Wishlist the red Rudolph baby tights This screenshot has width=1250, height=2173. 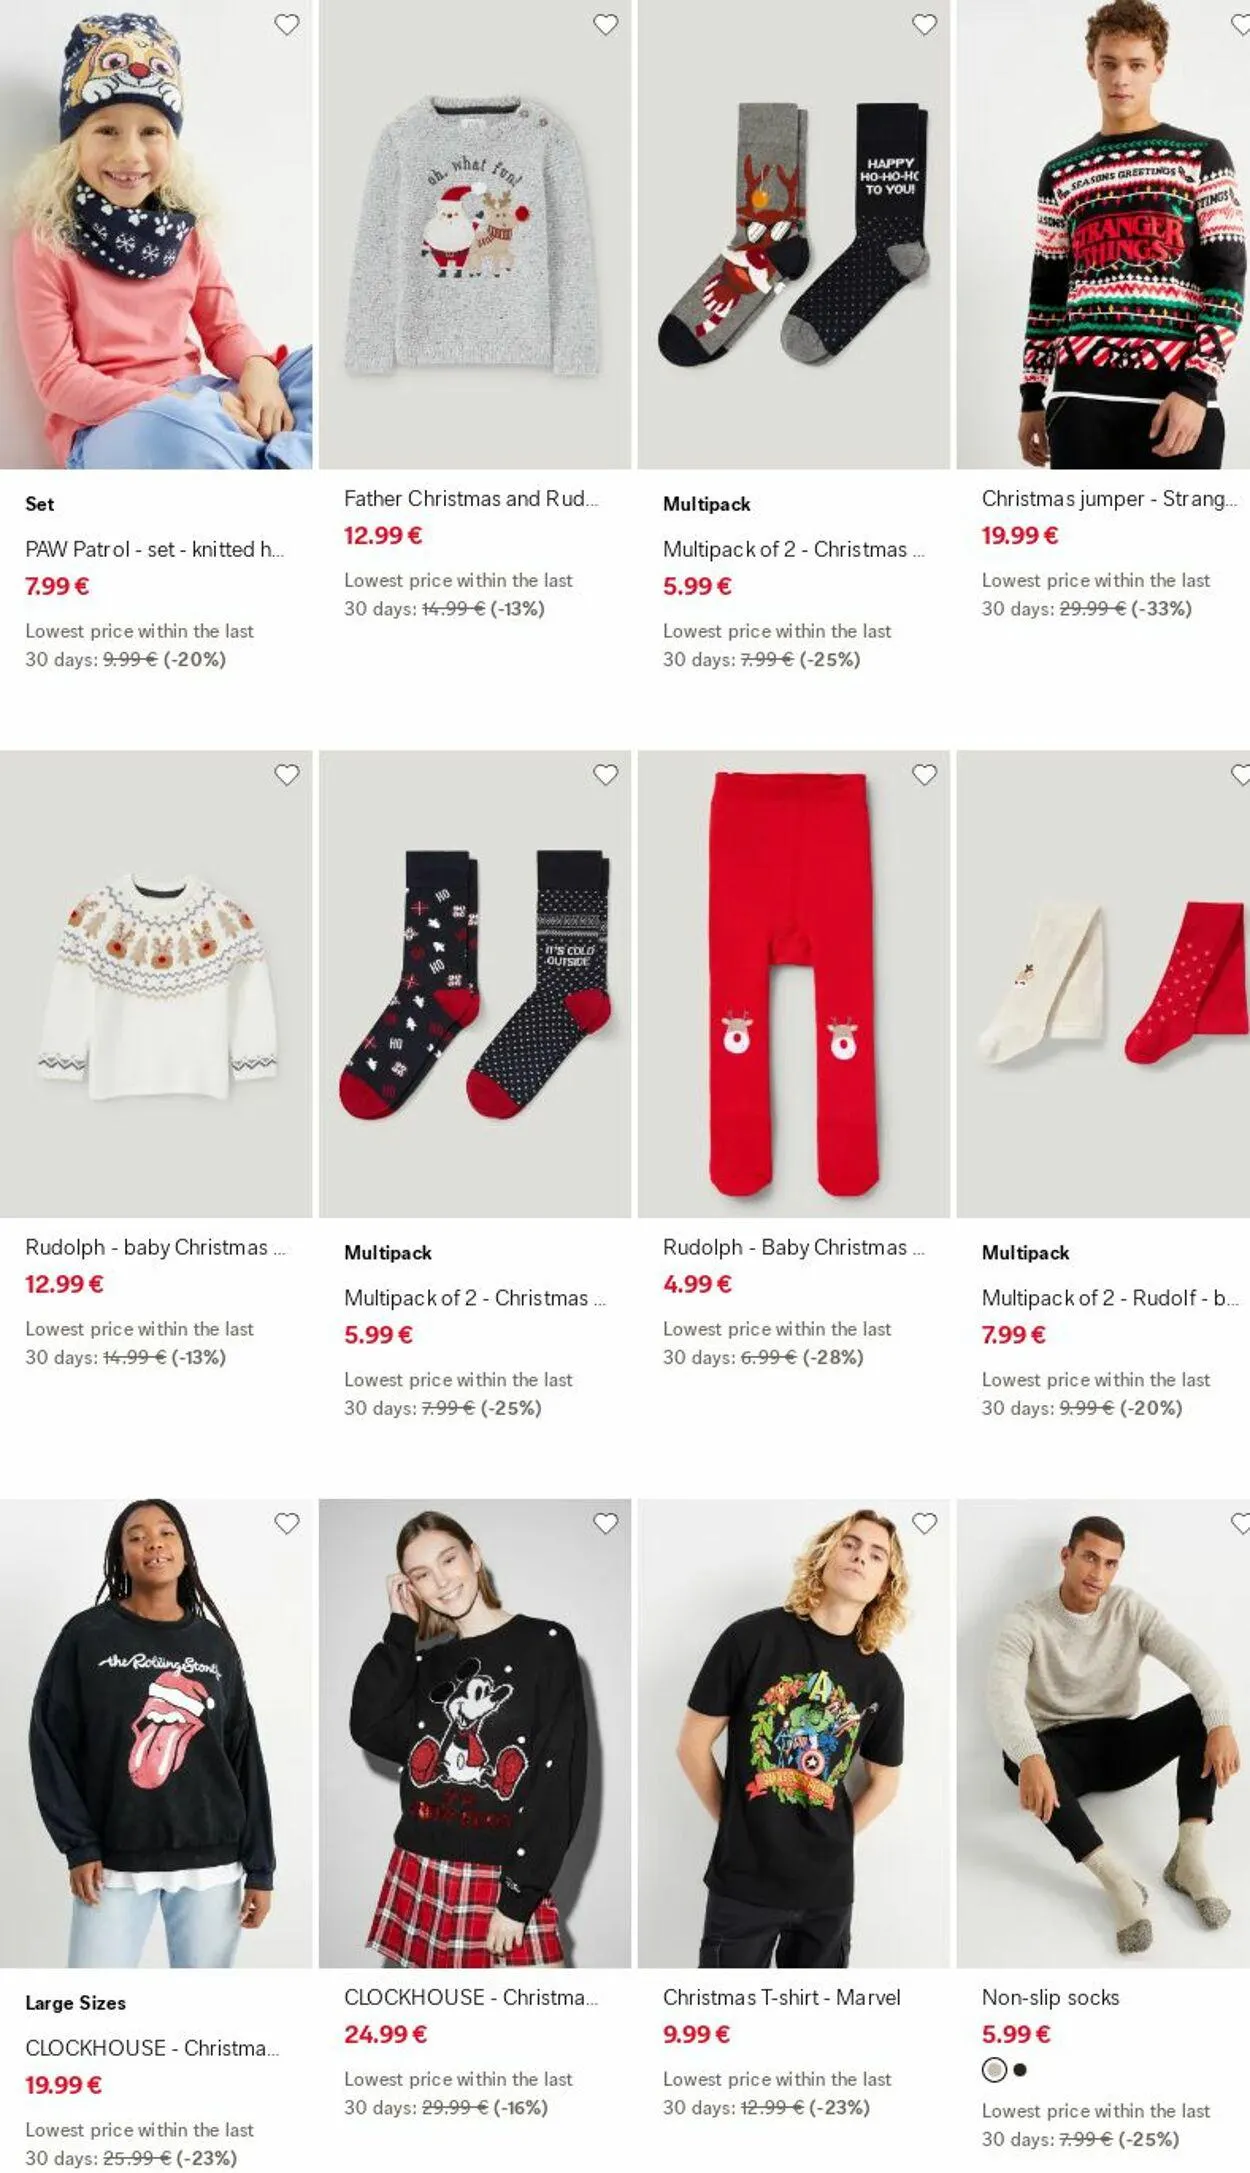pos(925,775)
